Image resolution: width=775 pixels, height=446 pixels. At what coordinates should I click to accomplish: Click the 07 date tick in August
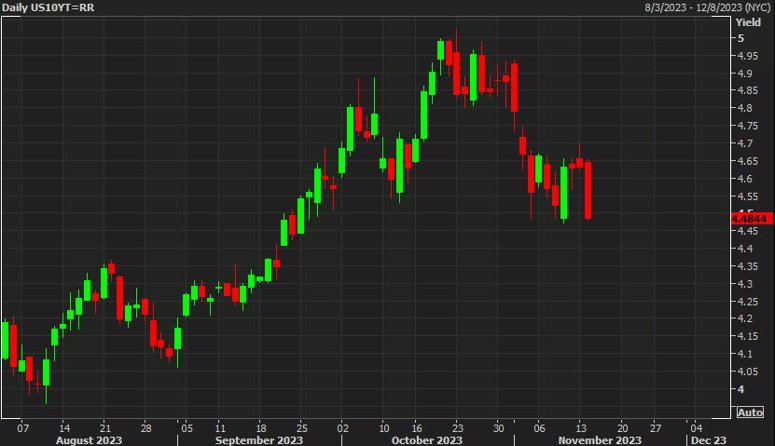click(23, 428)
